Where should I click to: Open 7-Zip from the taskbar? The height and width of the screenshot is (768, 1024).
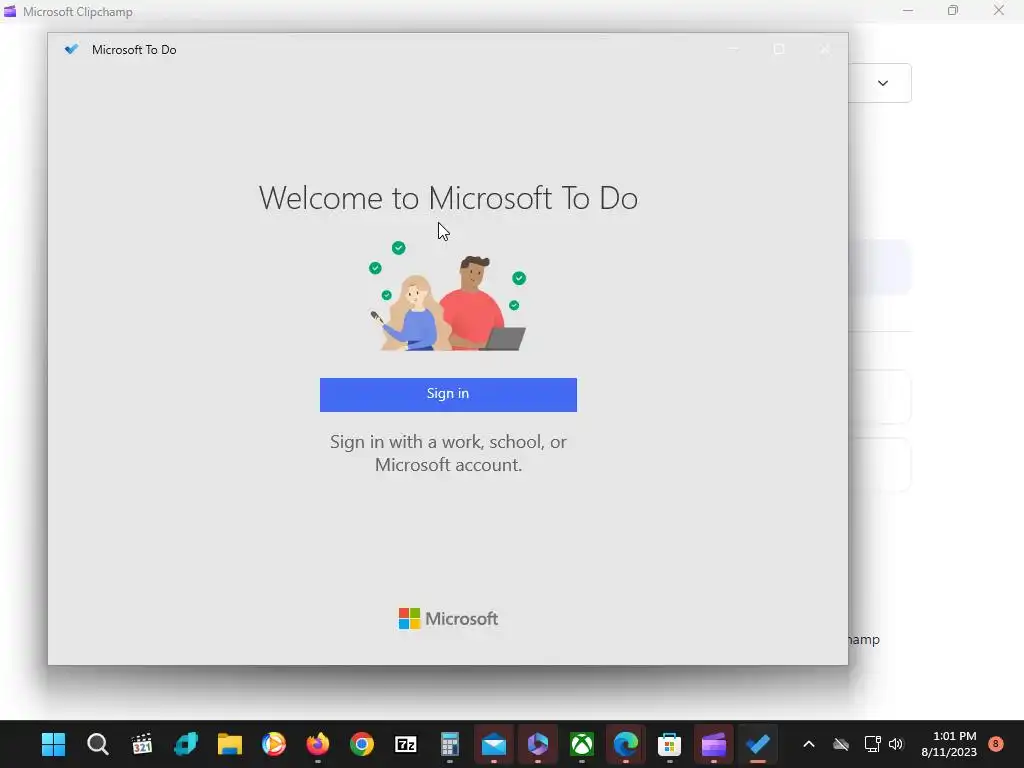pyautogui.click(x=406, y=744)
